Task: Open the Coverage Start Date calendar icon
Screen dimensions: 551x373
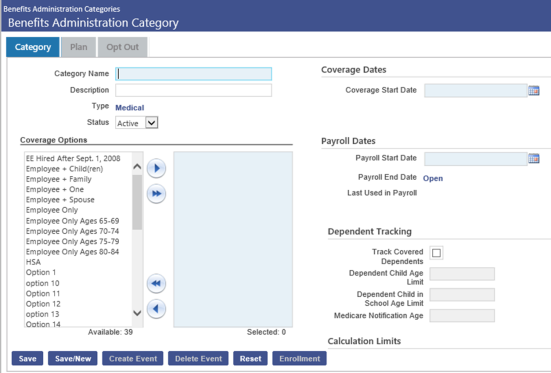Action: pos(534,90)
